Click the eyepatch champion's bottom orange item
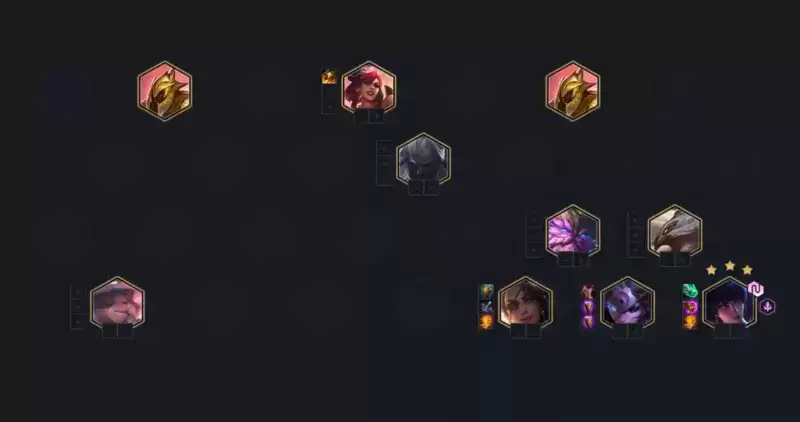The width and height of the screenshot is (800, 422). click(486, 321)
